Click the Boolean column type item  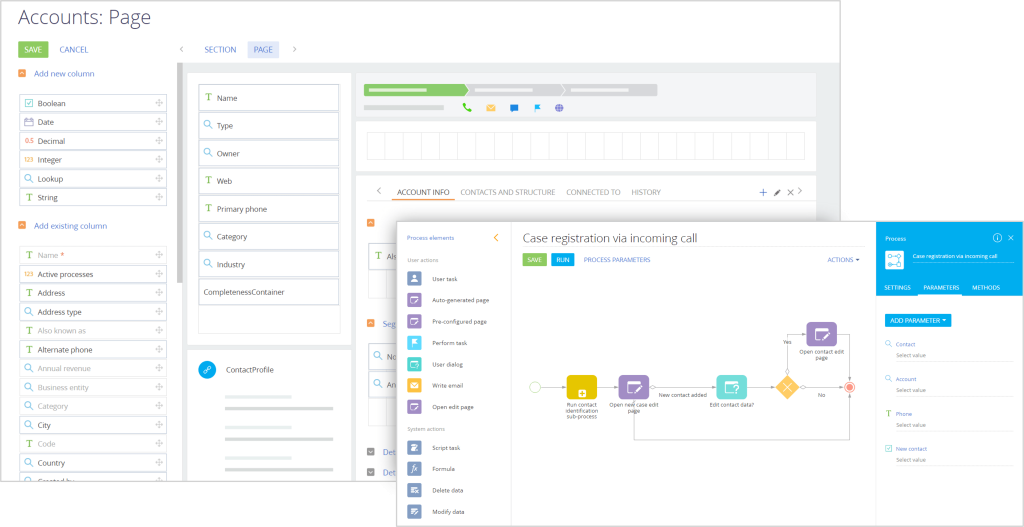(93, 103)
